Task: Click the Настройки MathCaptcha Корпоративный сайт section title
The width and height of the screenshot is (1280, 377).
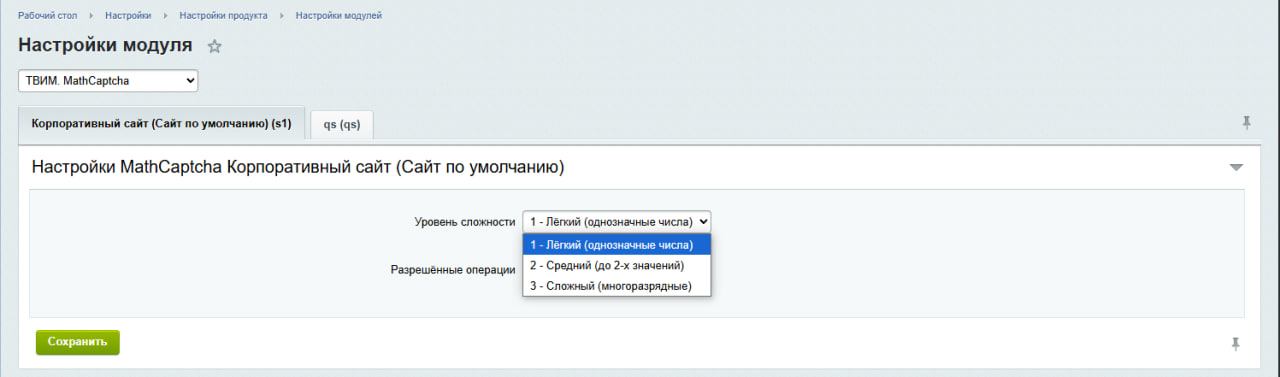Action: (x=298, y=168)
